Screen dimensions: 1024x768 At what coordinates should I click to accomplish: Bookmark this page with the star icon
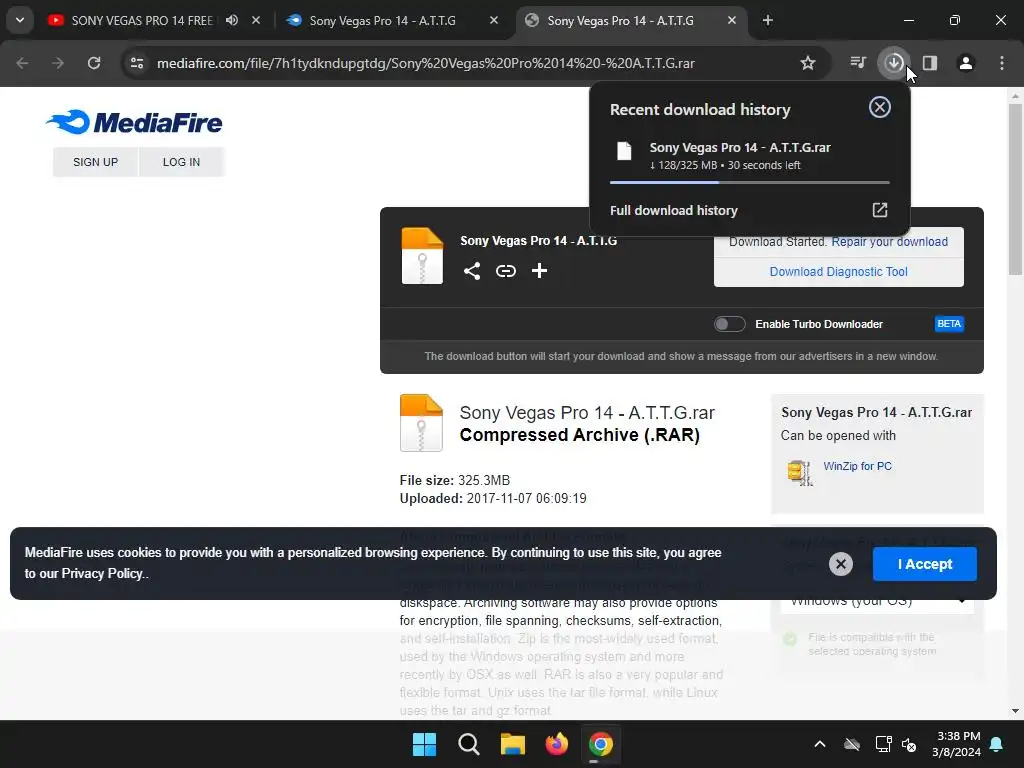point(808,63)
